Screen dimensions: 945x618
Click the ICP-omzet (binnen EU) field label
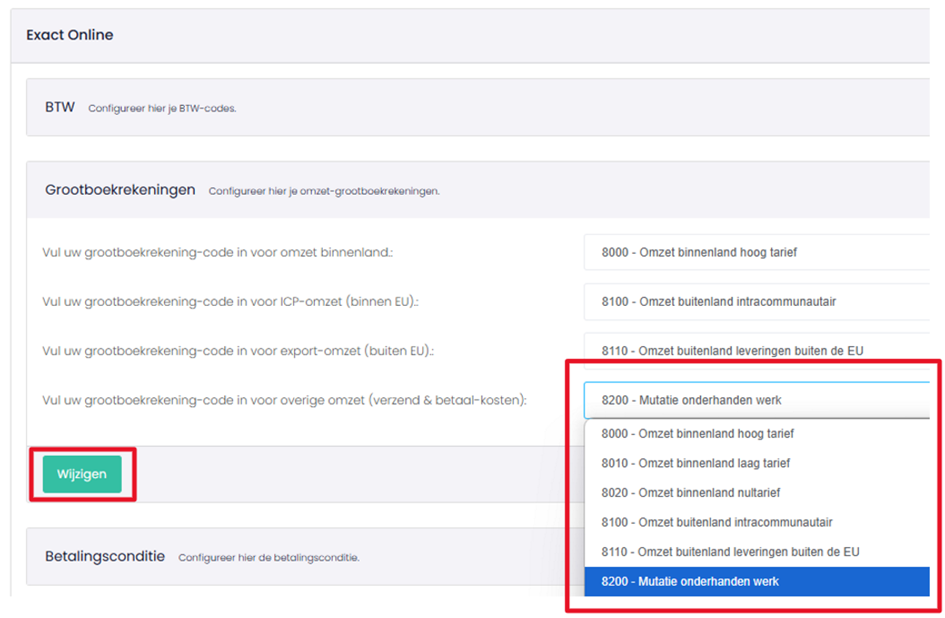click(230, 301)
